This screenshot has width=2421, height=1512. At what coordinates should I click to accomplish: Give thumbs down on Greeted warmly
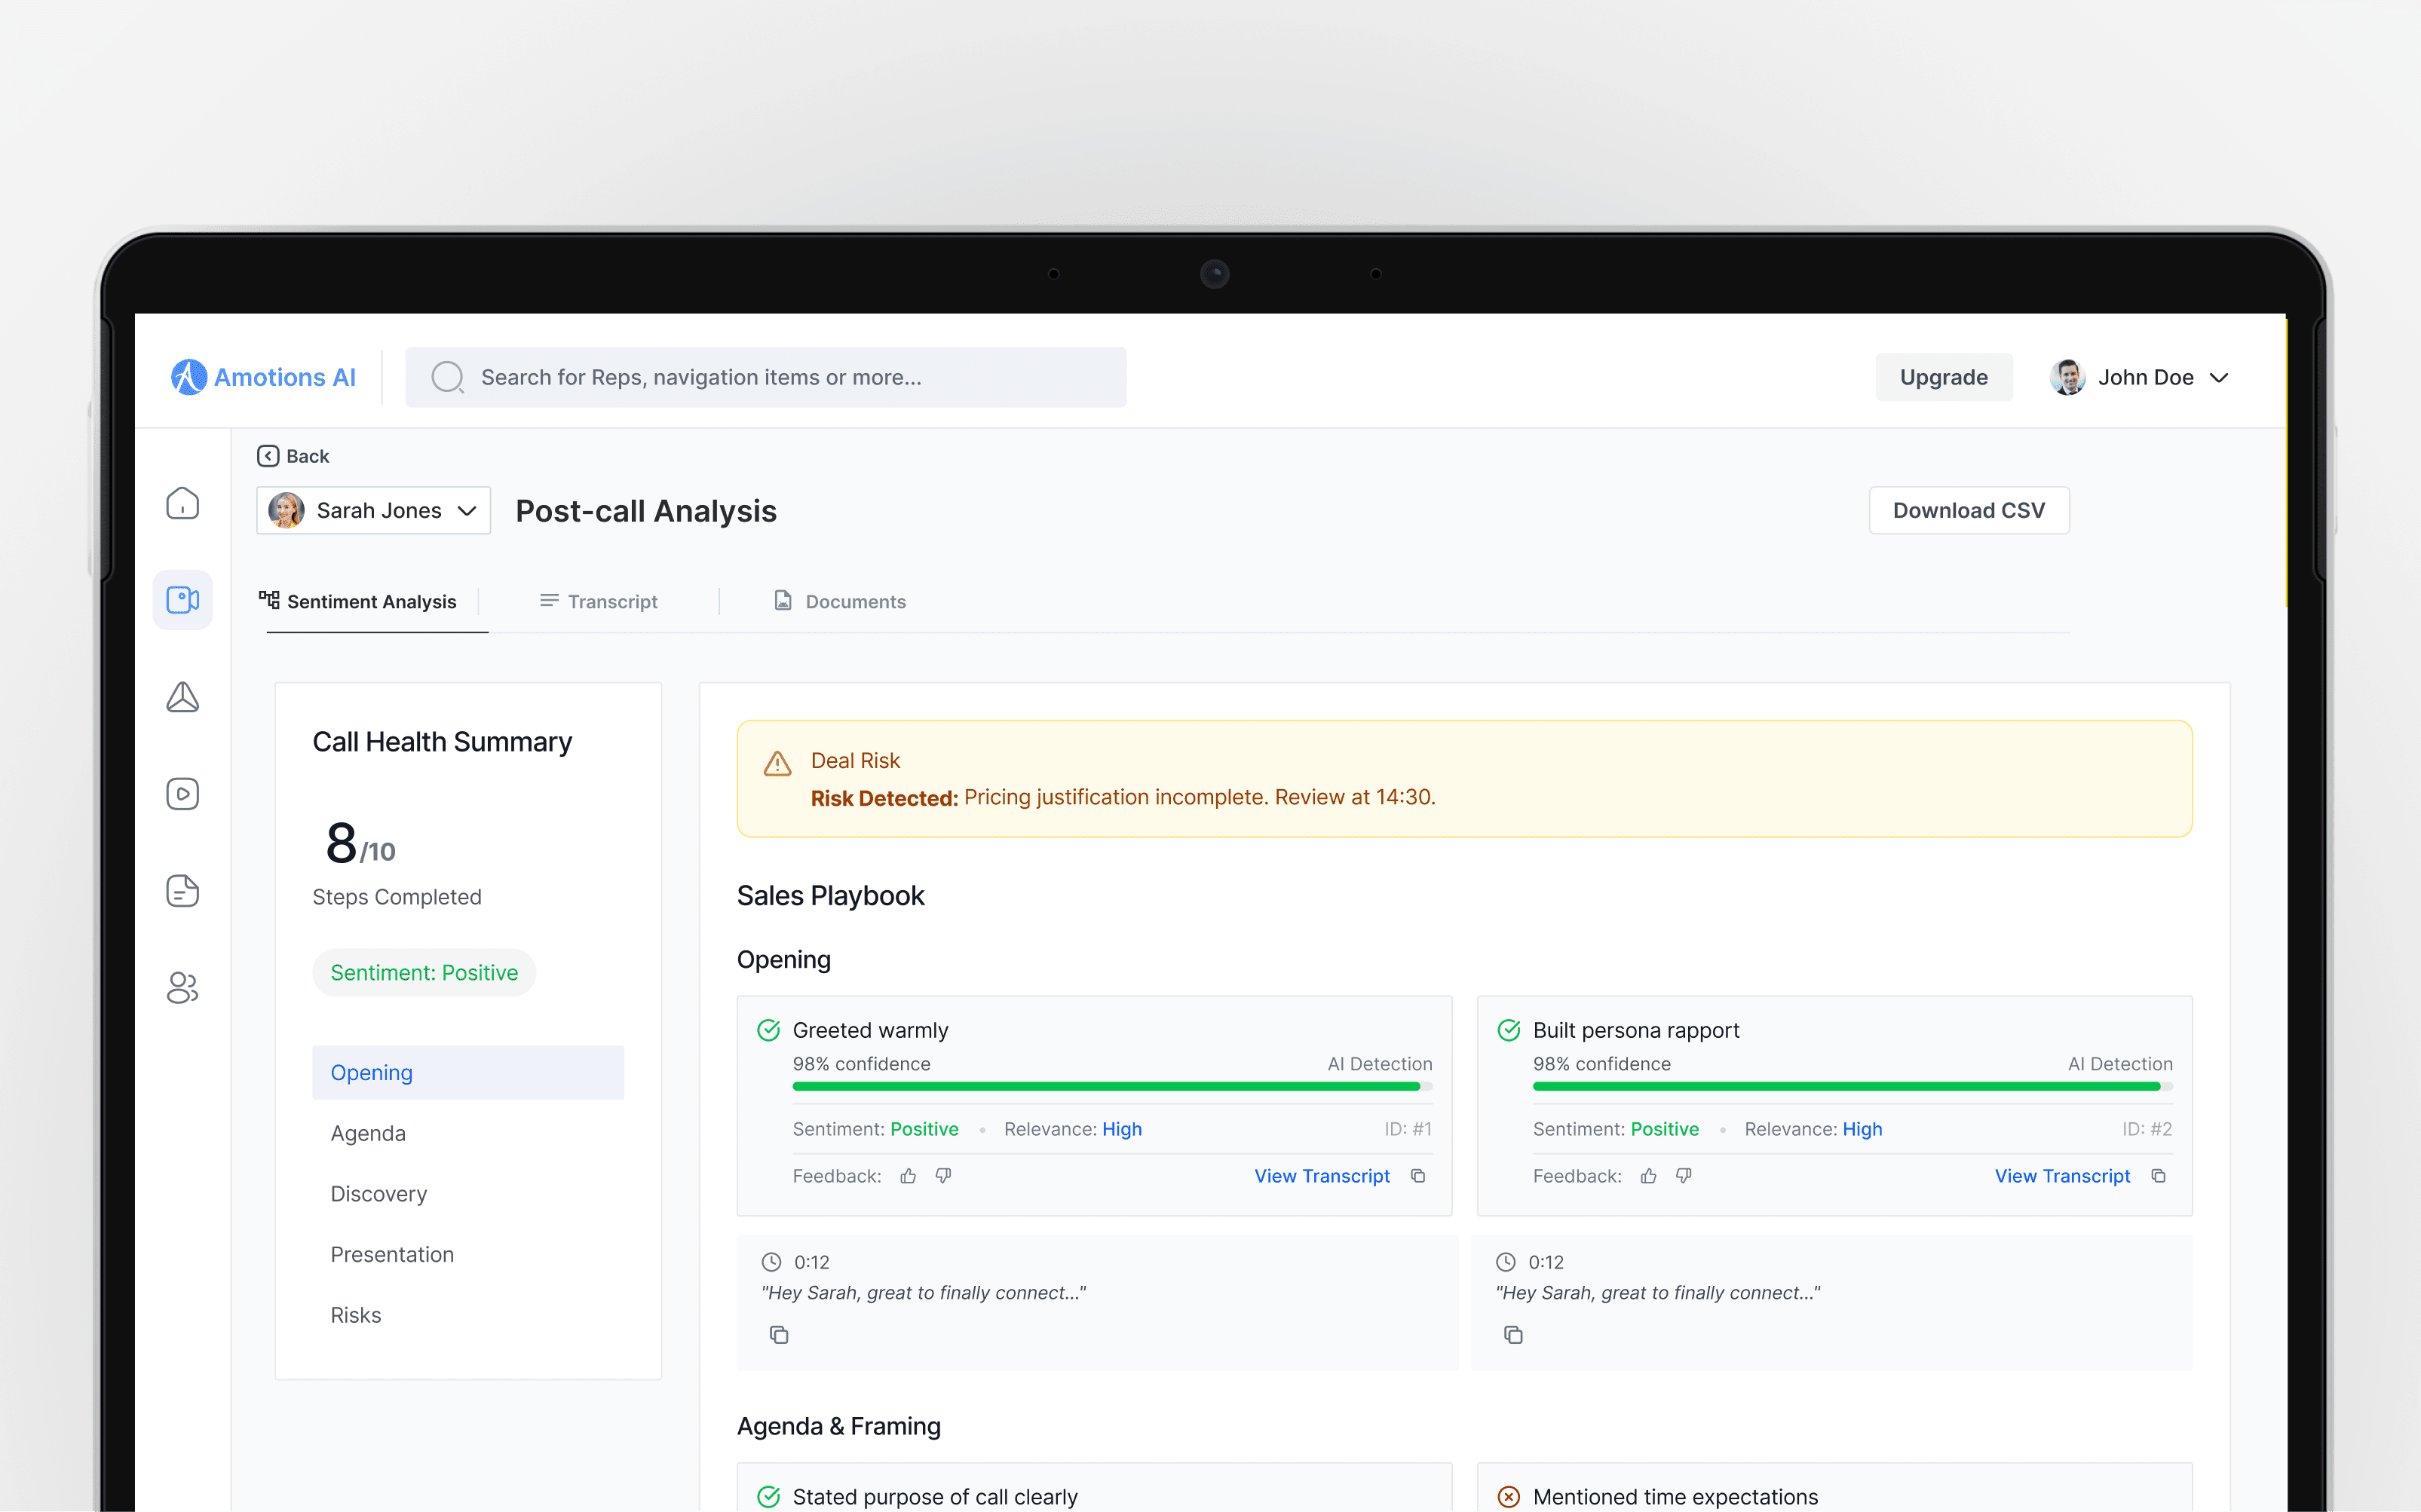(x=943, y=1176)
